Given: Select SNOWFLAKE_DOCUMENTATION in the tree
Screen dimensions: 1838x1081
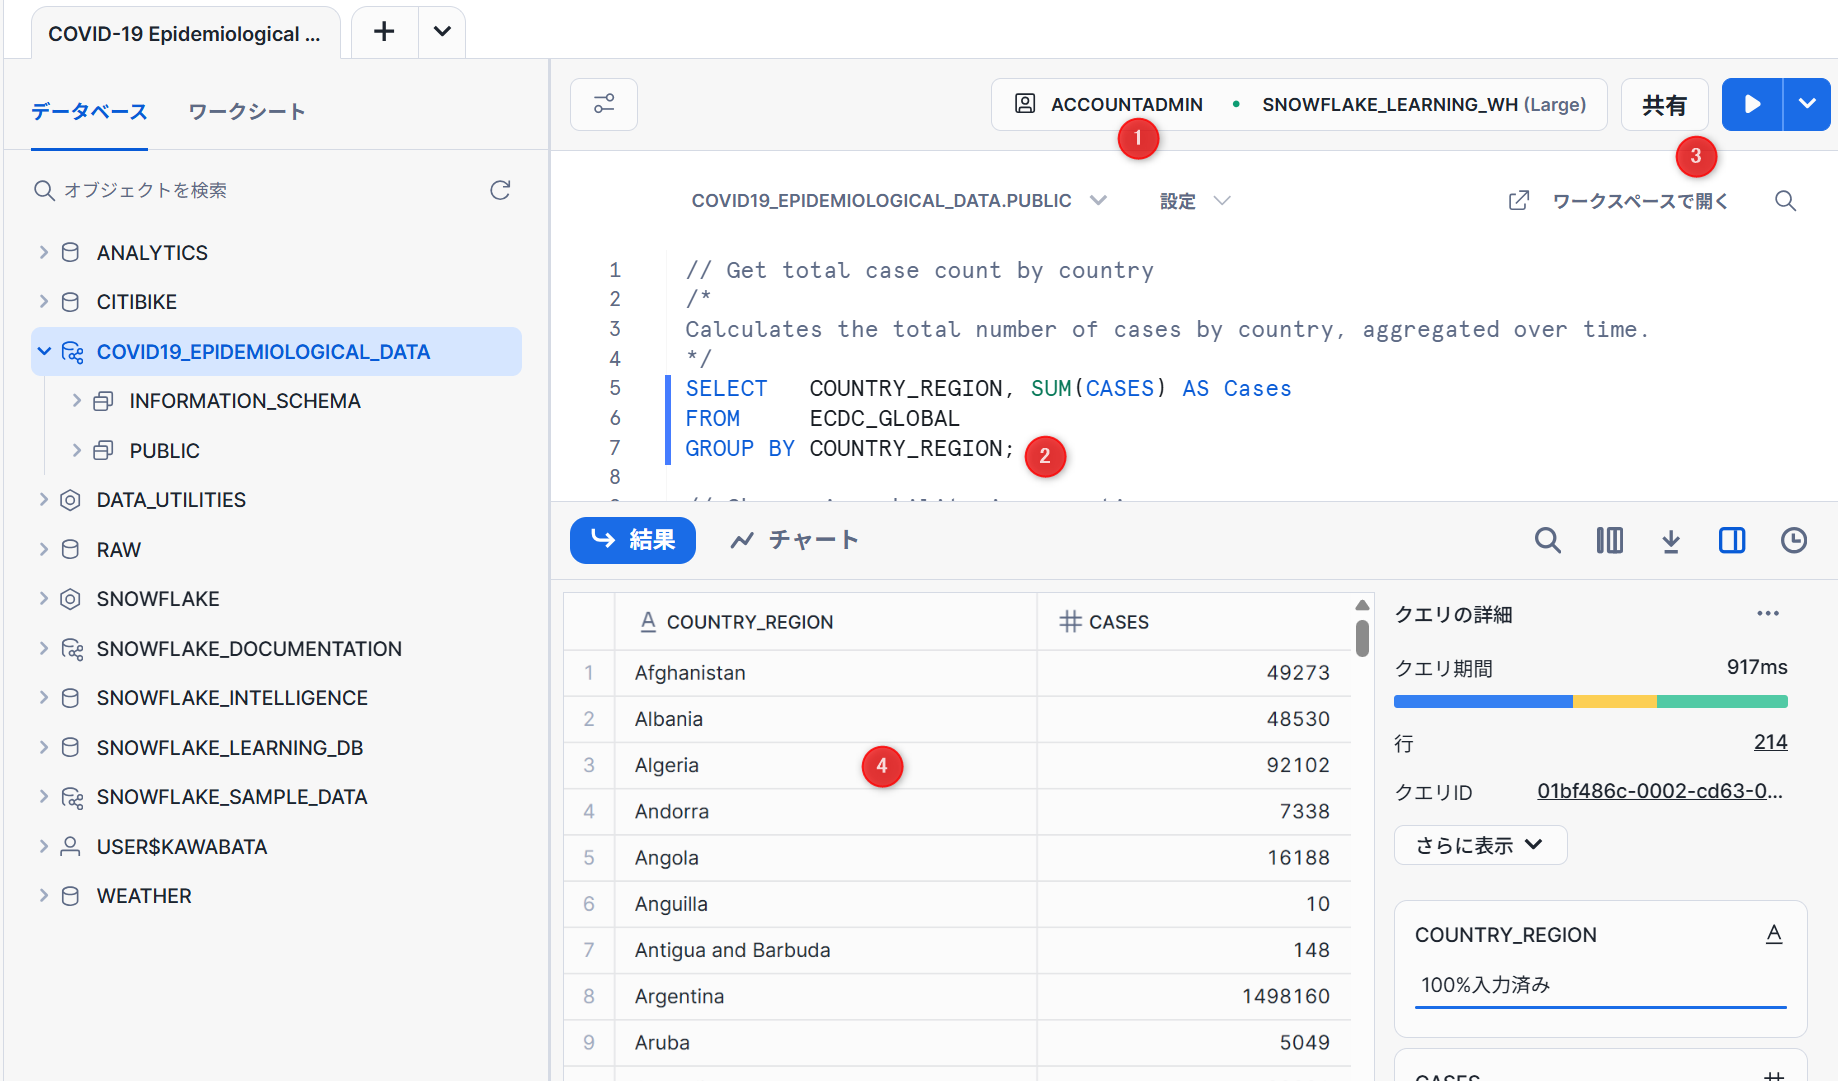Looking at the screenshot, I should click(x=249, y=649).
